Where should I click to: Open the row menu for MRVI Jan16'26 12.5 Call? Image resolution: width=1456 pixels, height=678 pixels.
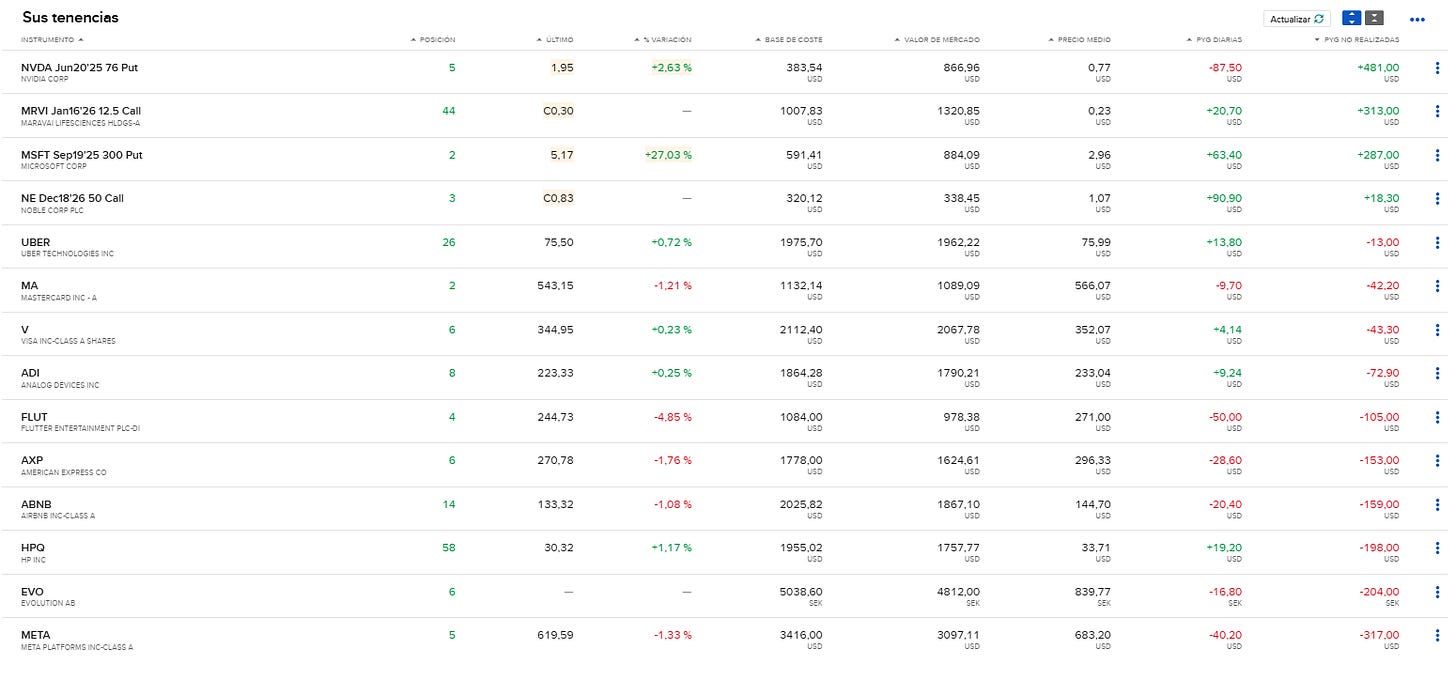click(x=1437, y=111)
